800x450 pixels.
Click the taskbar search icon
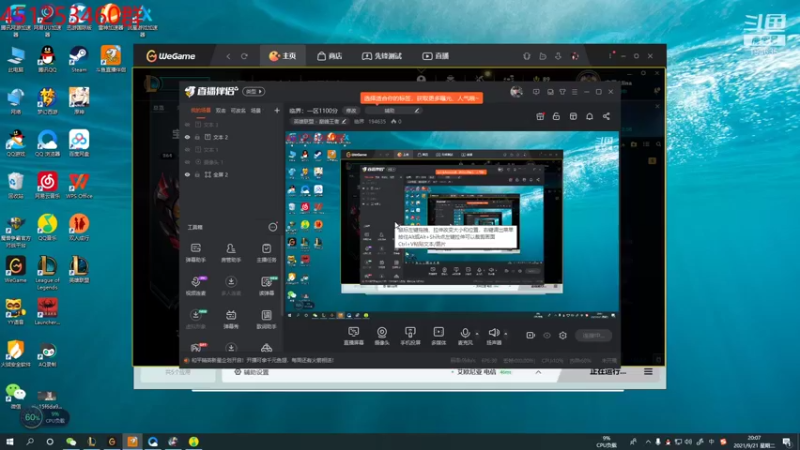click(x=30, y=441)
